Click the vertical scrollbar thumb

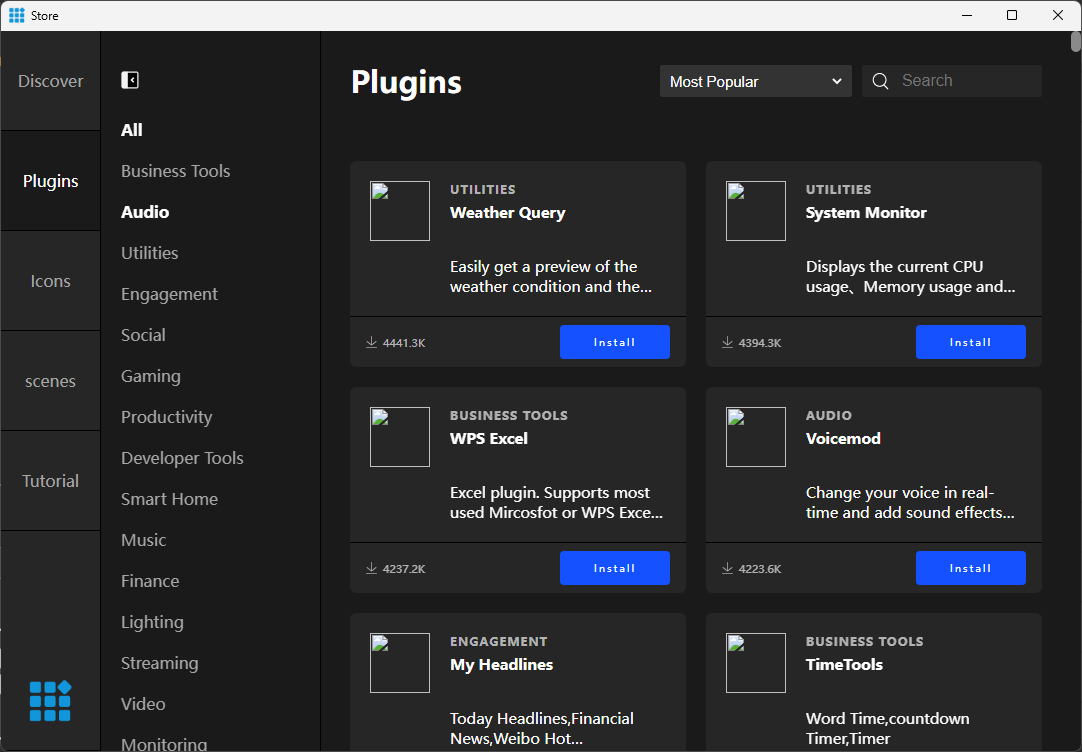tap(1075, 41)
